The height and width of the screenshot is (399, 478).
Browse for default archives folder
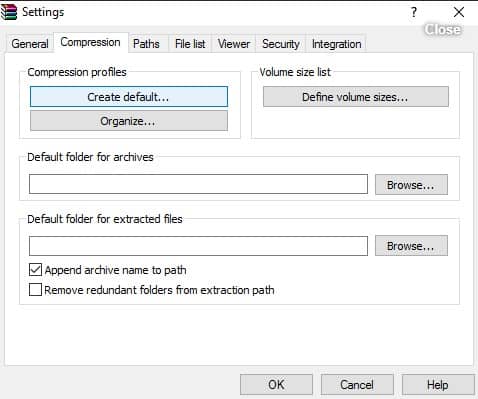411,184
